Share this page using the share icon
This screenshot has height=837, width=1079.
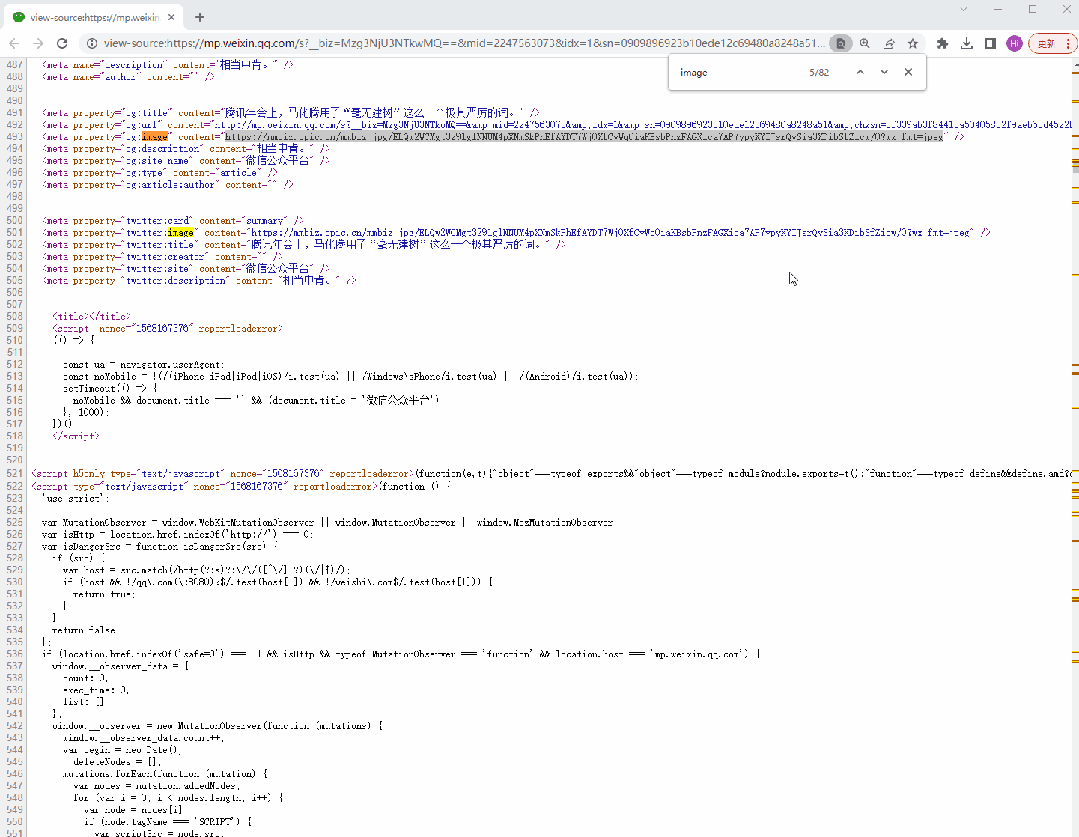click(x=889, y=43)
